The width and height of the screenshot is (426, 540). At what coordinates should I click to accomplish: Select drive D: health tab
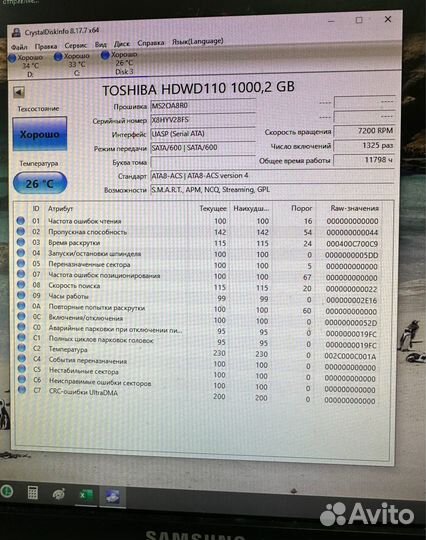[x=27, y=65]
